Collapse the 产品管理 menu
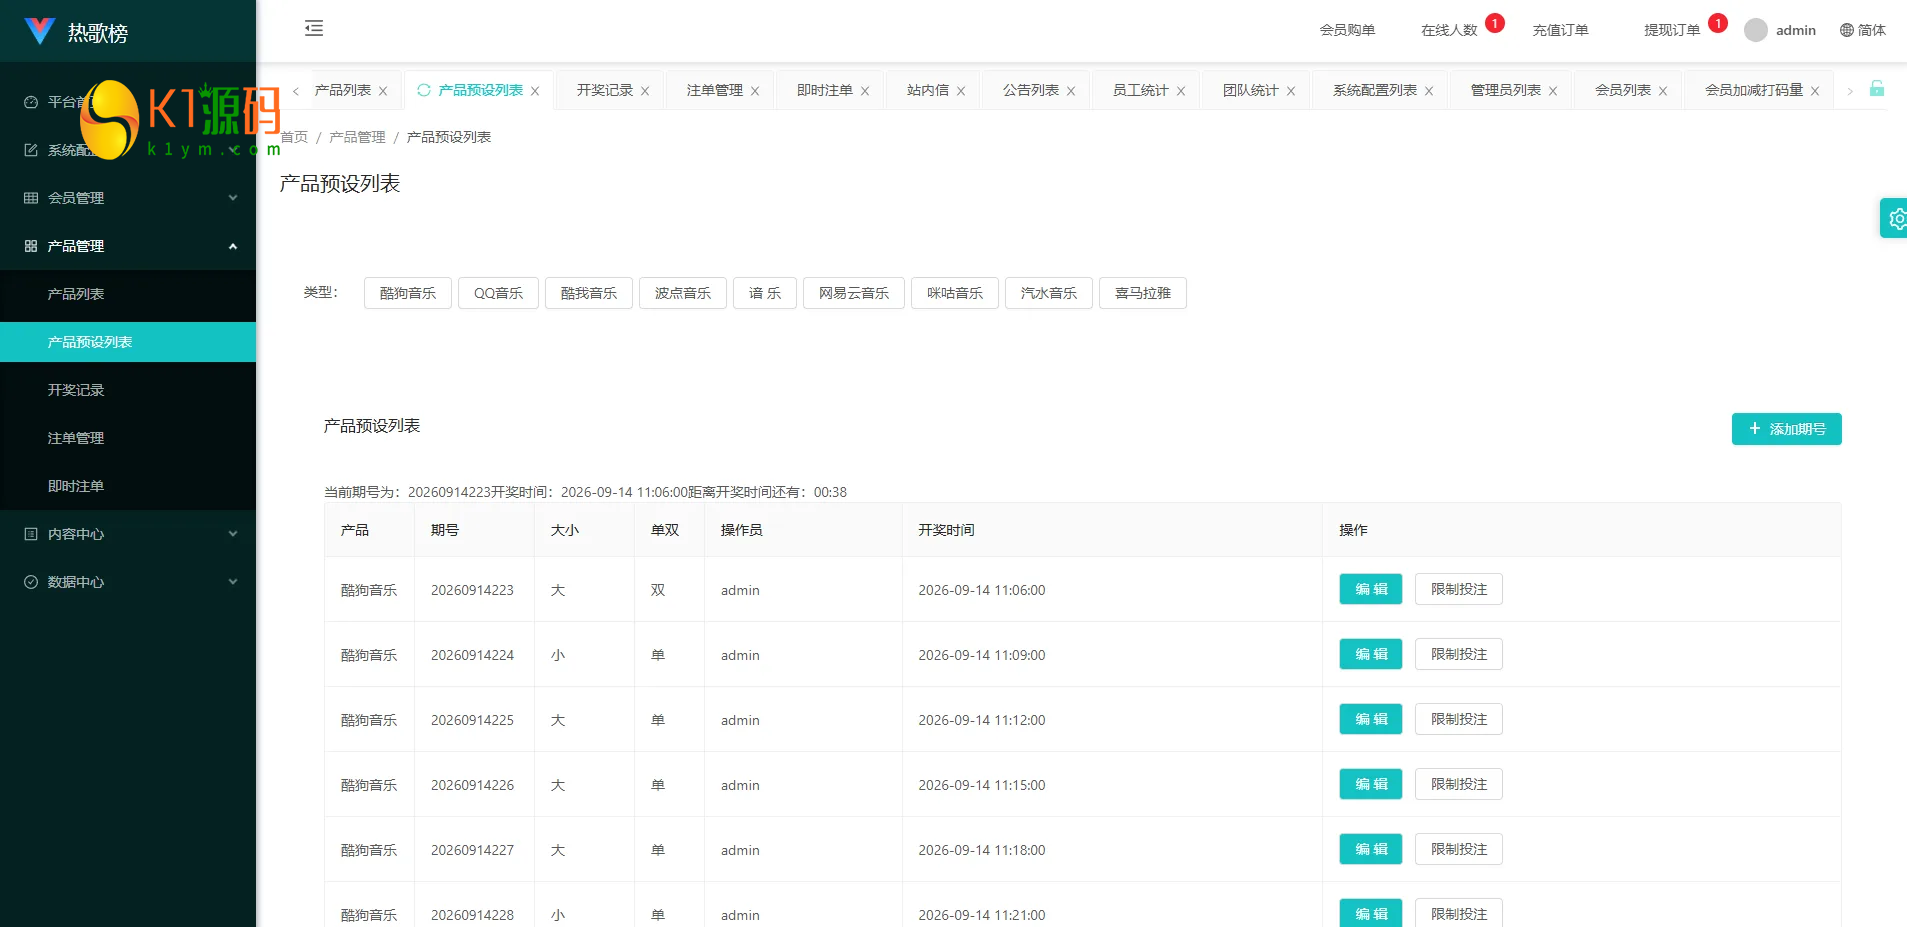This screenshot has height=927, width=1907. point(128,246)
